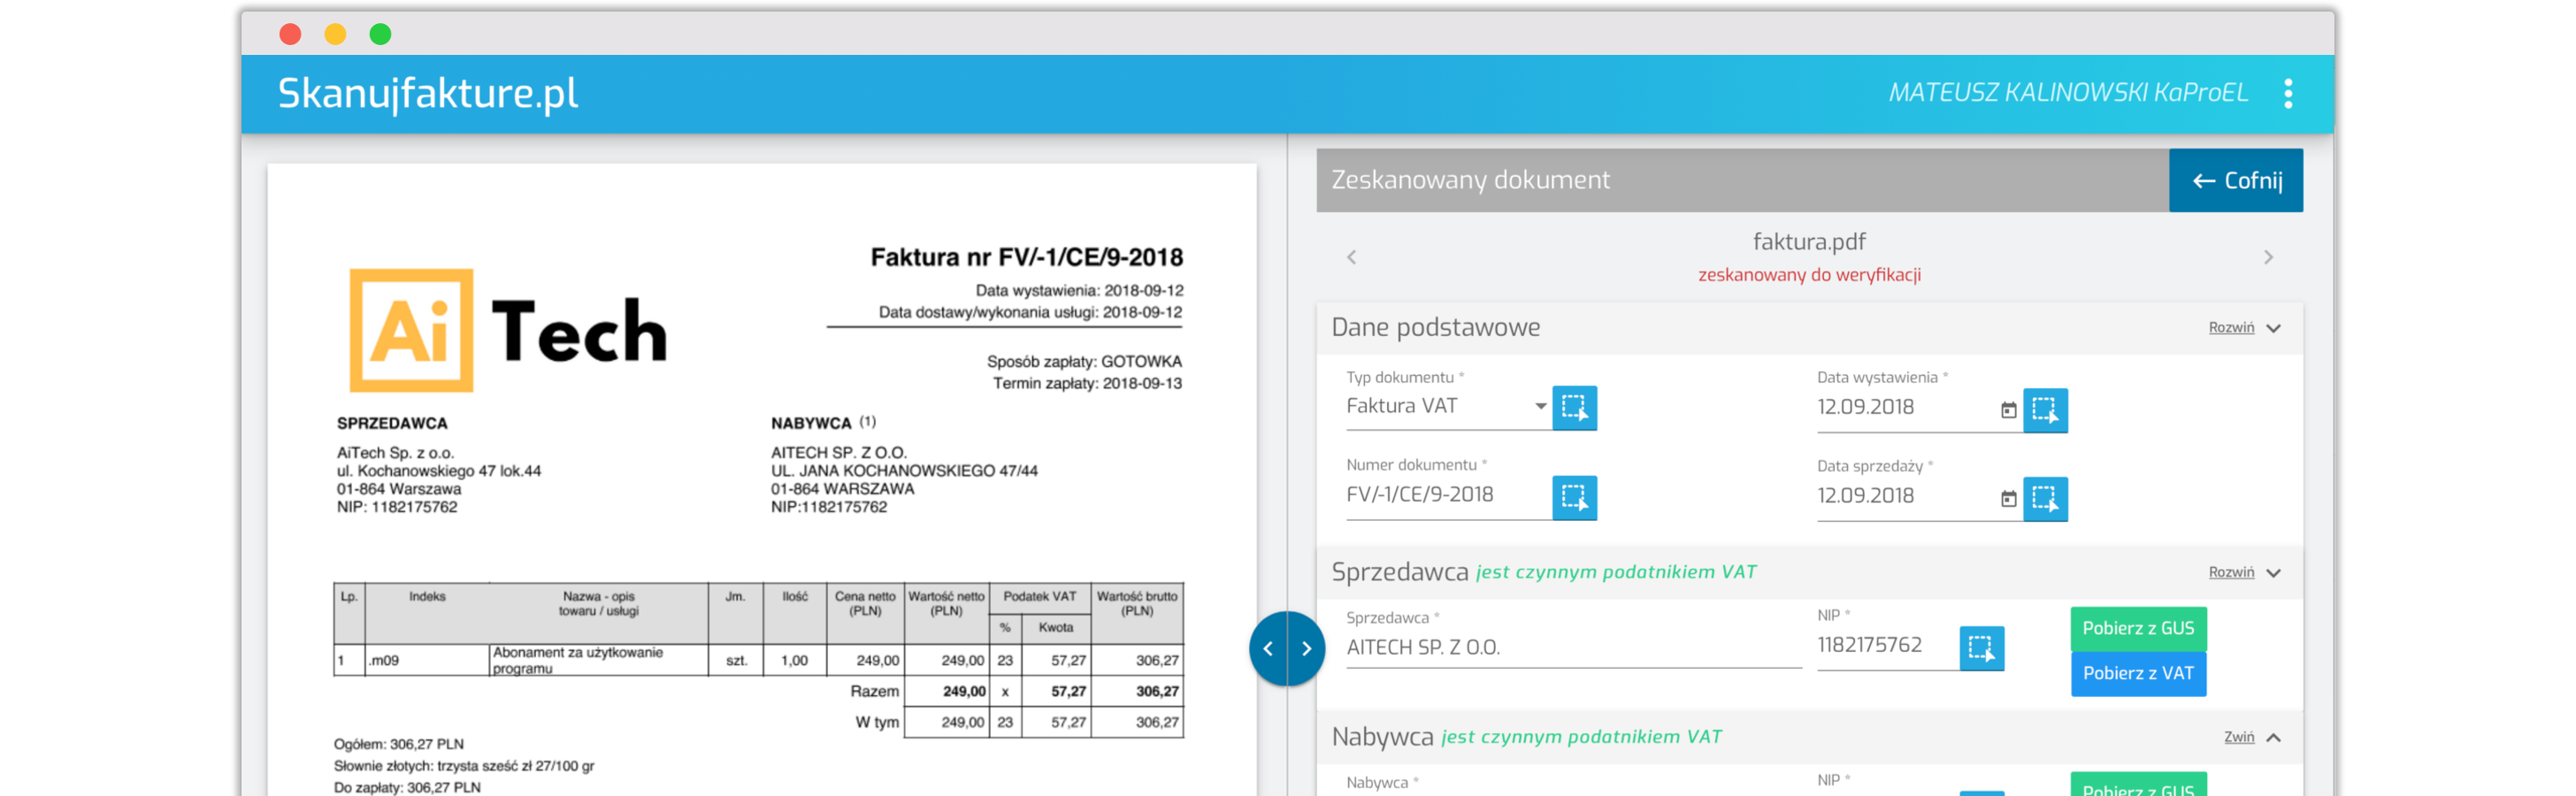
Task: Go to the previous document with the left arrow
Action: tap(1351, 256)
